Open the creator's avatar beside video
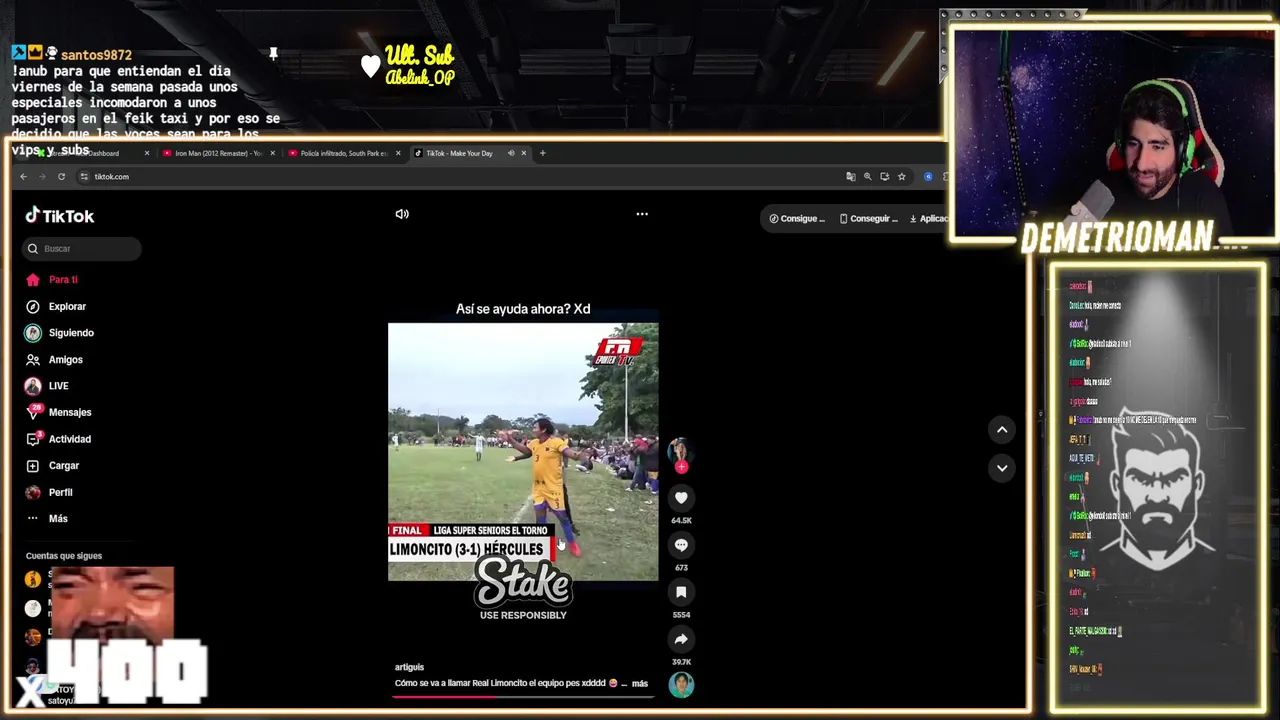Viewport: 1280px width, 720px height. click(679, 449)
